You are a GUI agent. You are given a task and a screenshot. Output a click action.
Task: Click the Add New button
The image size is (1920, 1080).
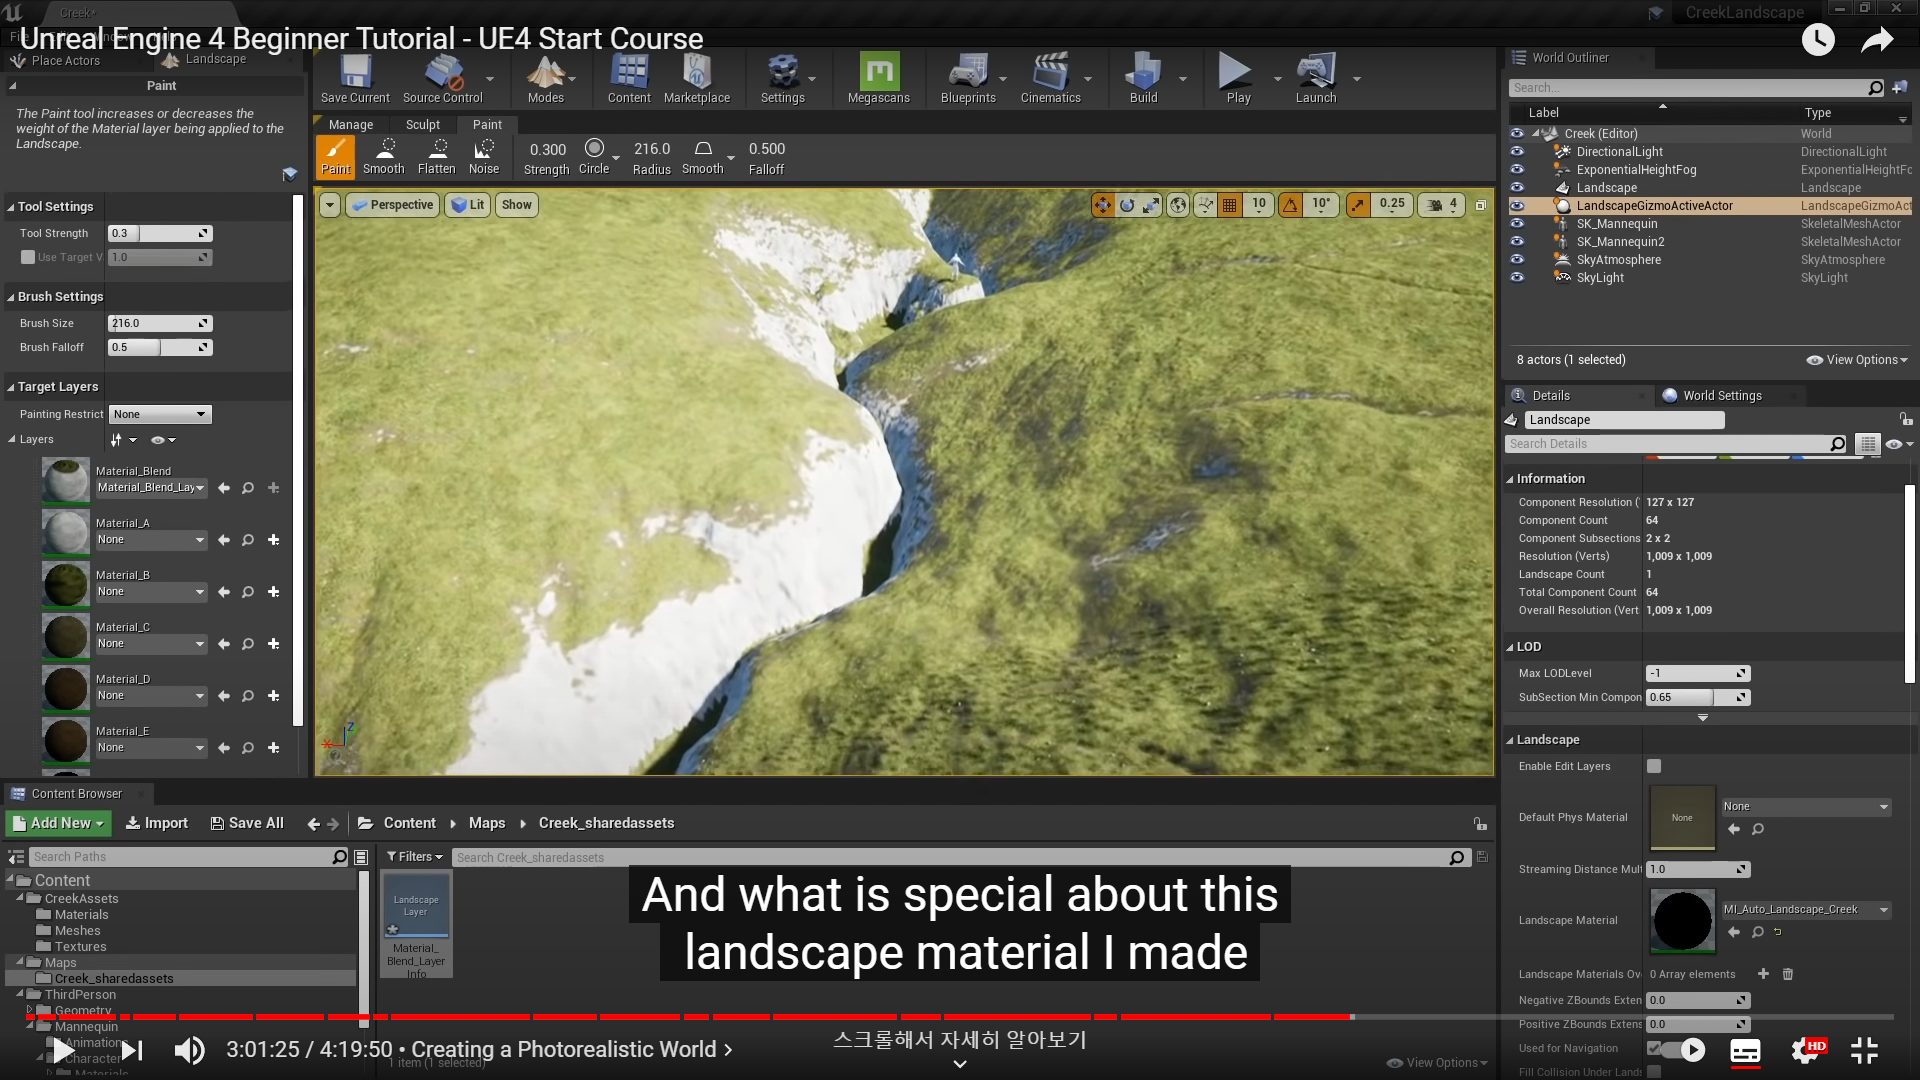(x=58, y=823)
